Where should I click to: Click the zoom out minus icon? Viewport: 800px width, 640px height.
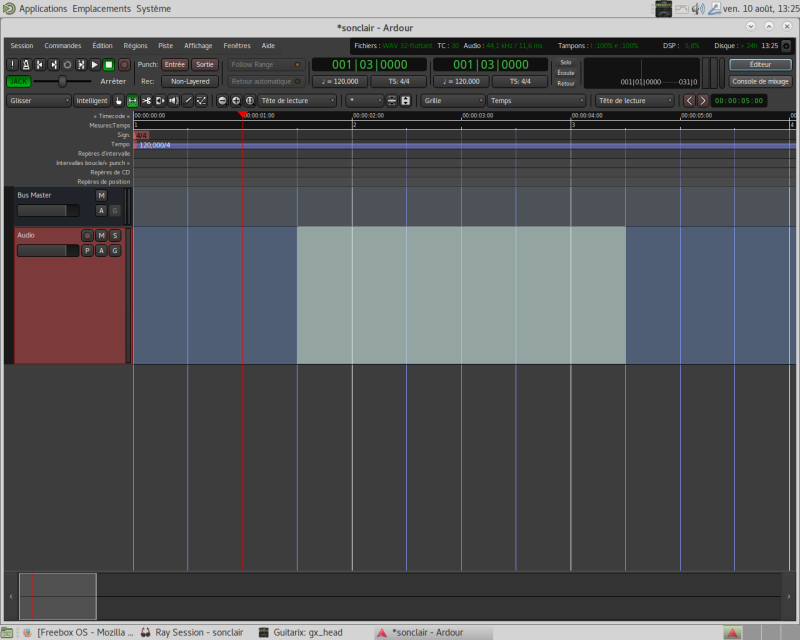222,101
